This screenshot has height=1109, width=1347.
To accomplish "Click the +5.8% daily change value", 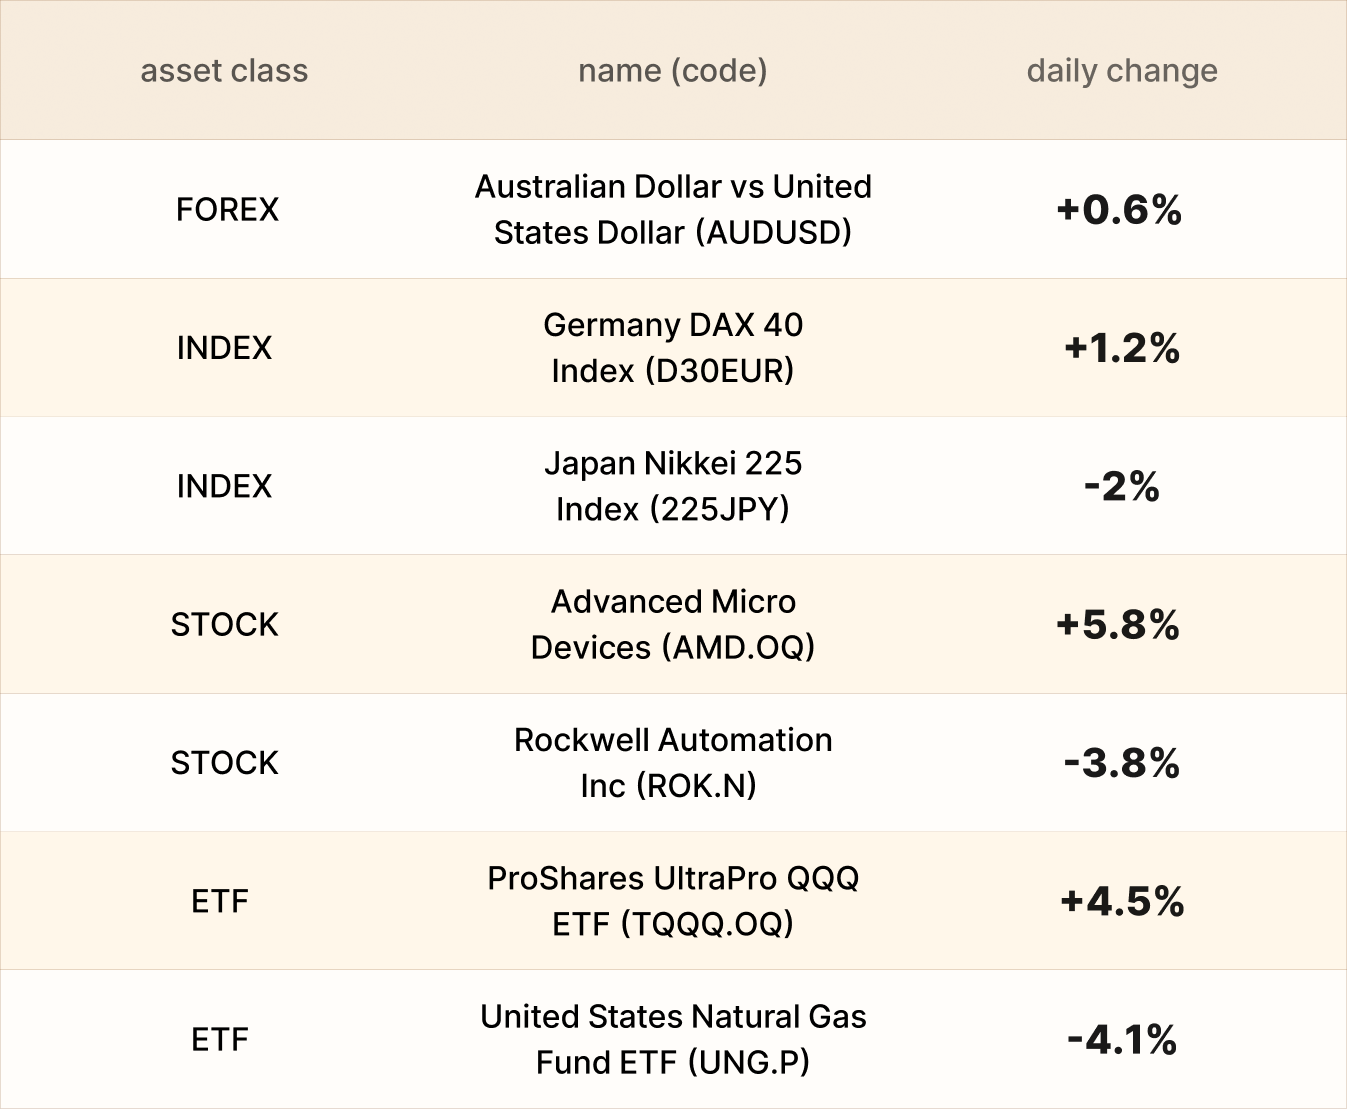I will (1118, 625).
